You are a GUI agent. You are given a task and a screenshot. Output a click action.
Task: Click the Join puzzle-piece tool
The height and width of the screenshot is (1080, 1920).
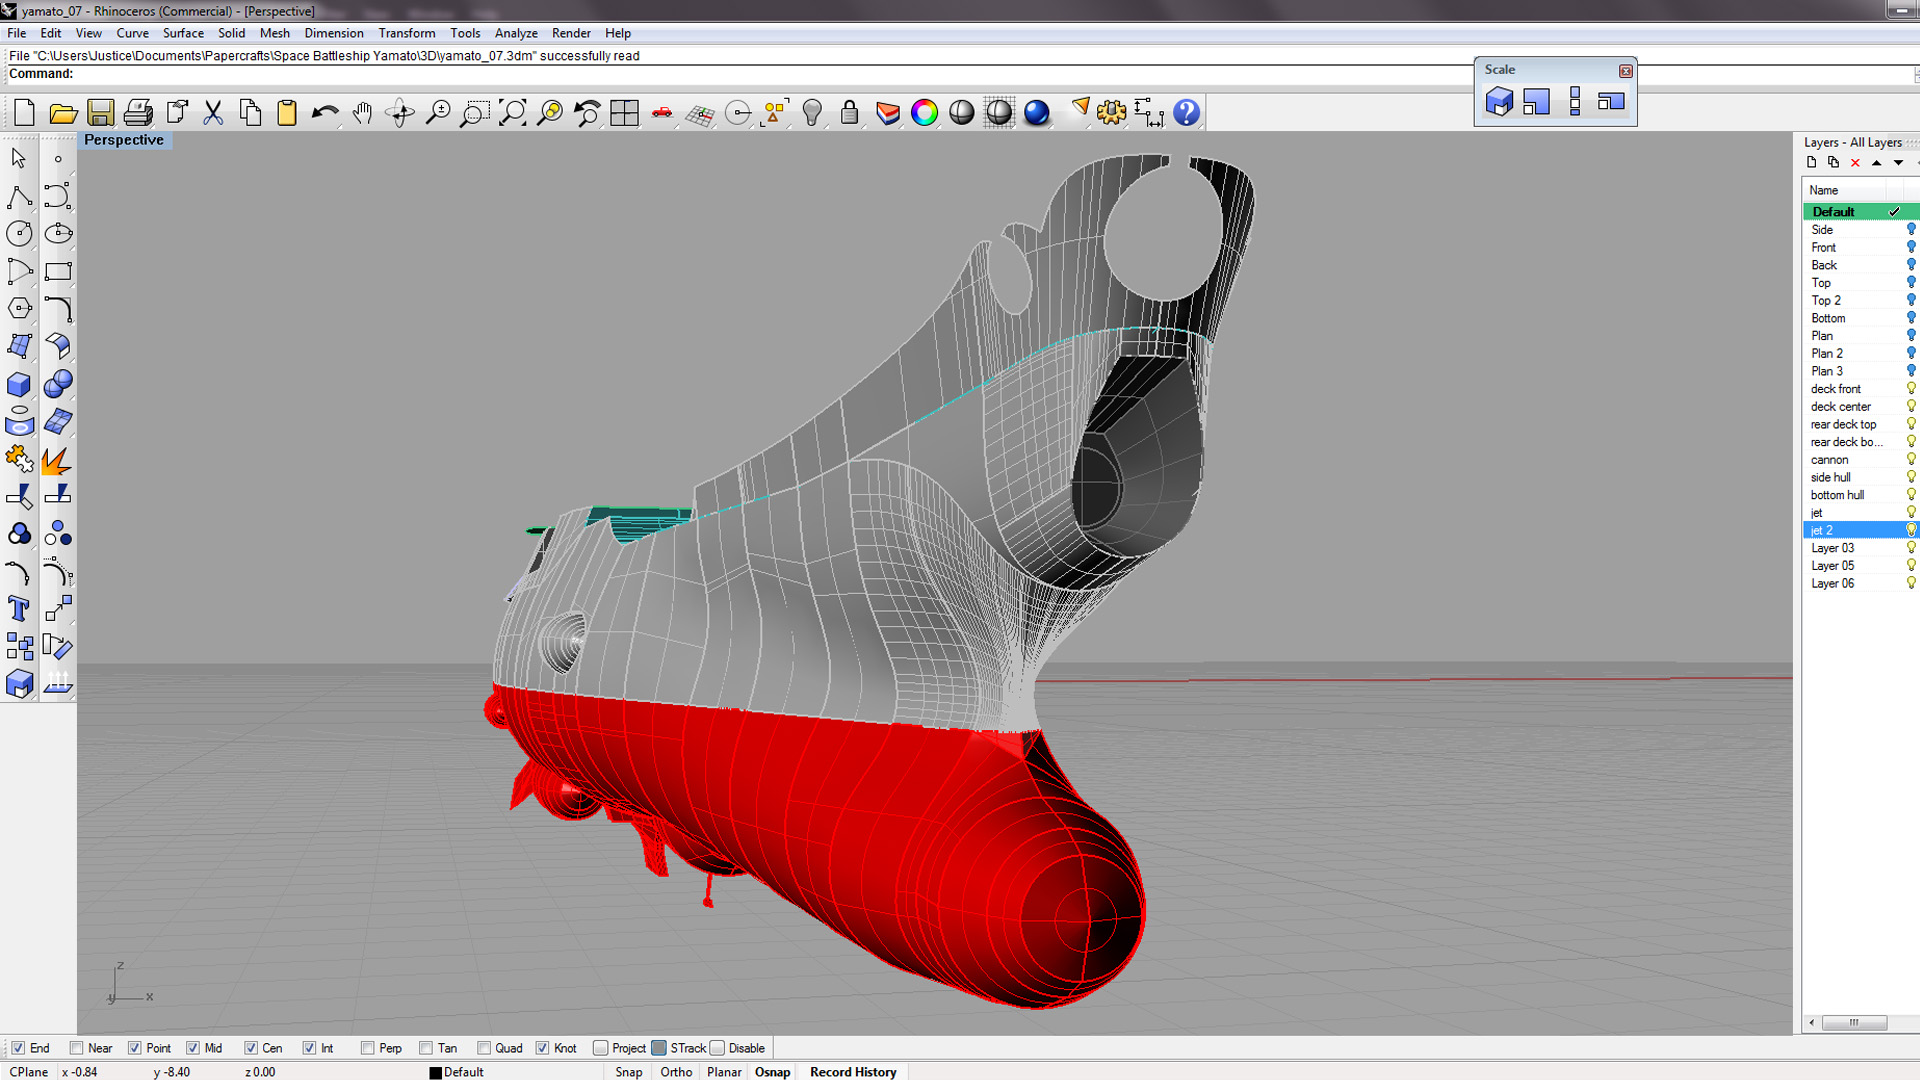[x=19, y=459]
